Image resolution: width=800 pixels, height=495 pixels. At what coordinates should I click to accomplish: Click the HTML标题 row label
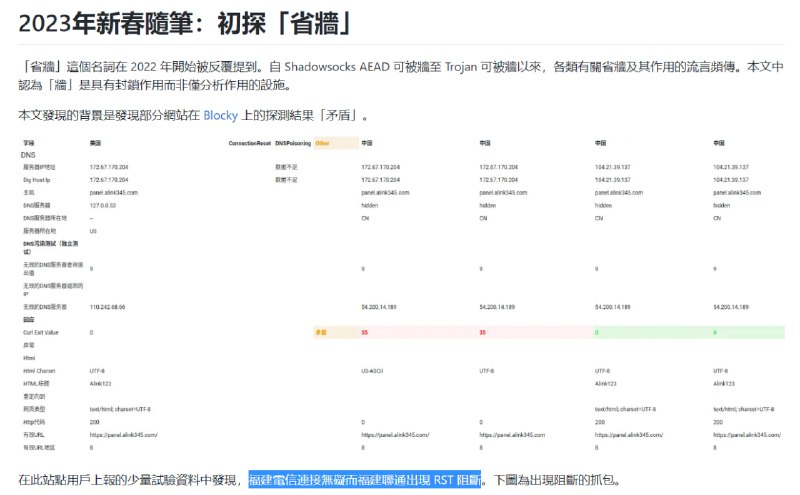point(36,384)
